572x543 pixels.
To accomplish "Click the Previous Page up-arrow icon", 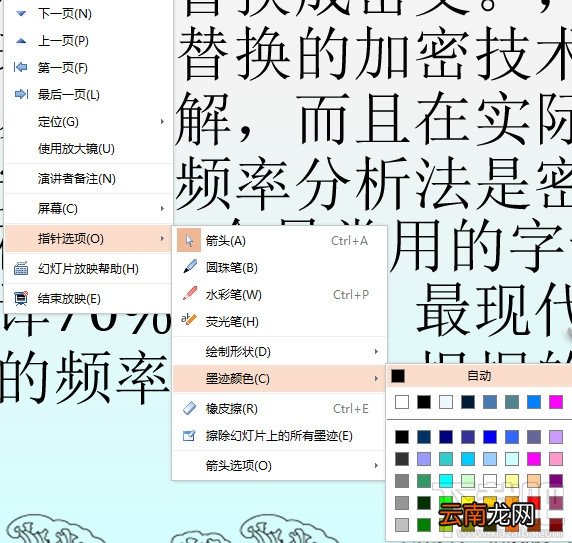I will click(x=21, y=41).
